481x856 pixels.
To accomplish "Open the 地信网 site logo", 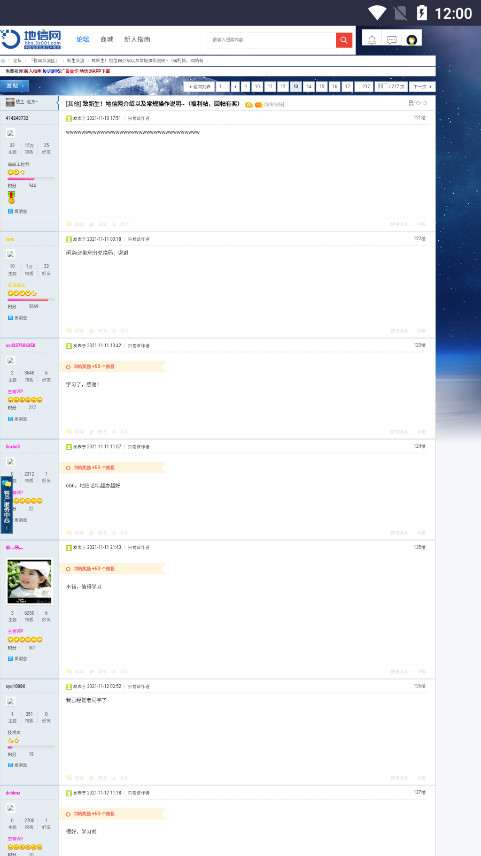I will click(x=31, y=39).
